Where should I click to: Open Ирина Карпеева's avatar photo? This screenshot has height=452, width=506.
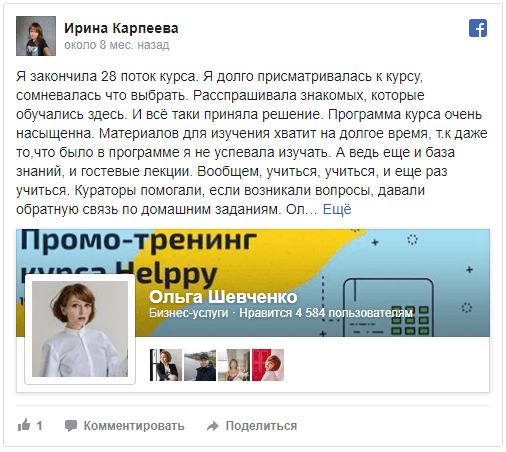click(36, 36)
